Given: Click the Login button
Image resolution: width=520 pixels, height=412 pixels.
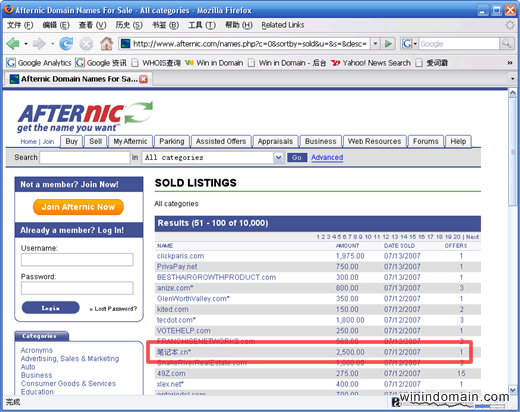Looking at the screenshot, I should [51, 308].
